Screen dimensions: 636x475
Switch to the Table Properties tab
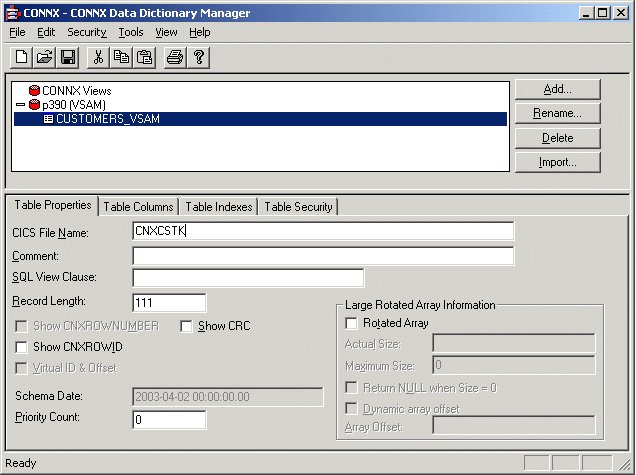[x=53, y=205]
